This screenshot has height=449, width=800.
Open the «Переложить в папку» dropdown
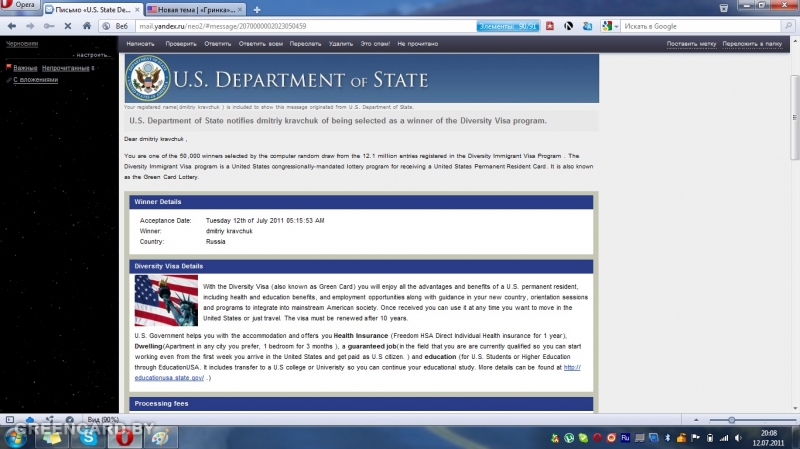pyautogui.click(x=752, y=44)
